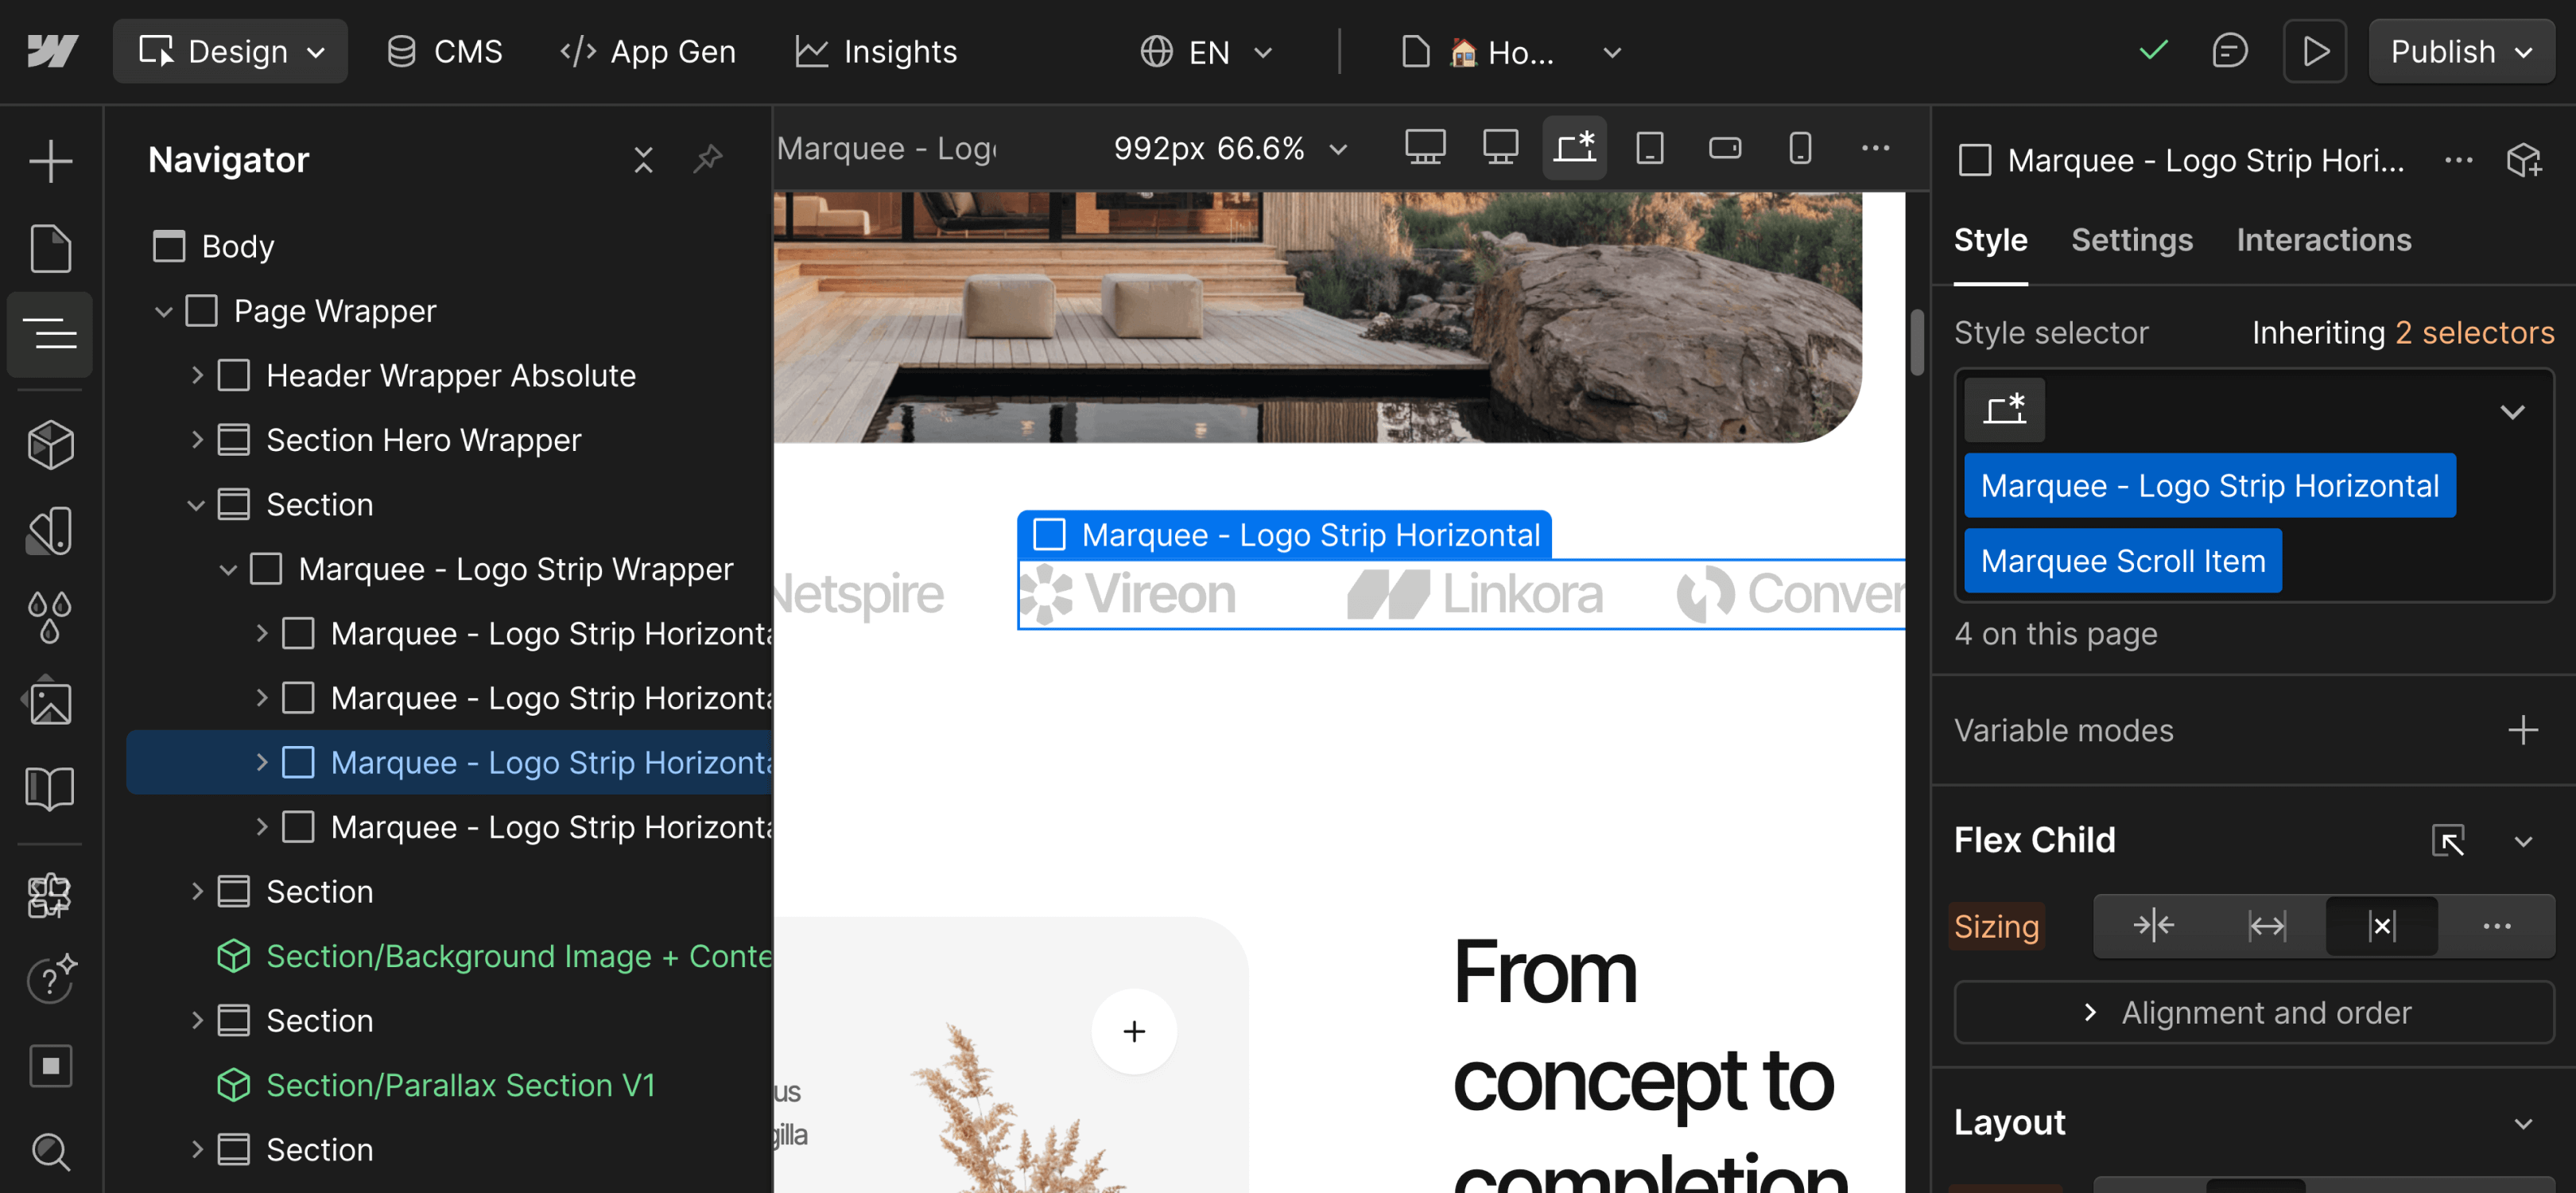Image resolution: width=2576 pixels, height=1193 pixels.
Task: Open the Add Elements panel
Action: click(x=49, y=160)
